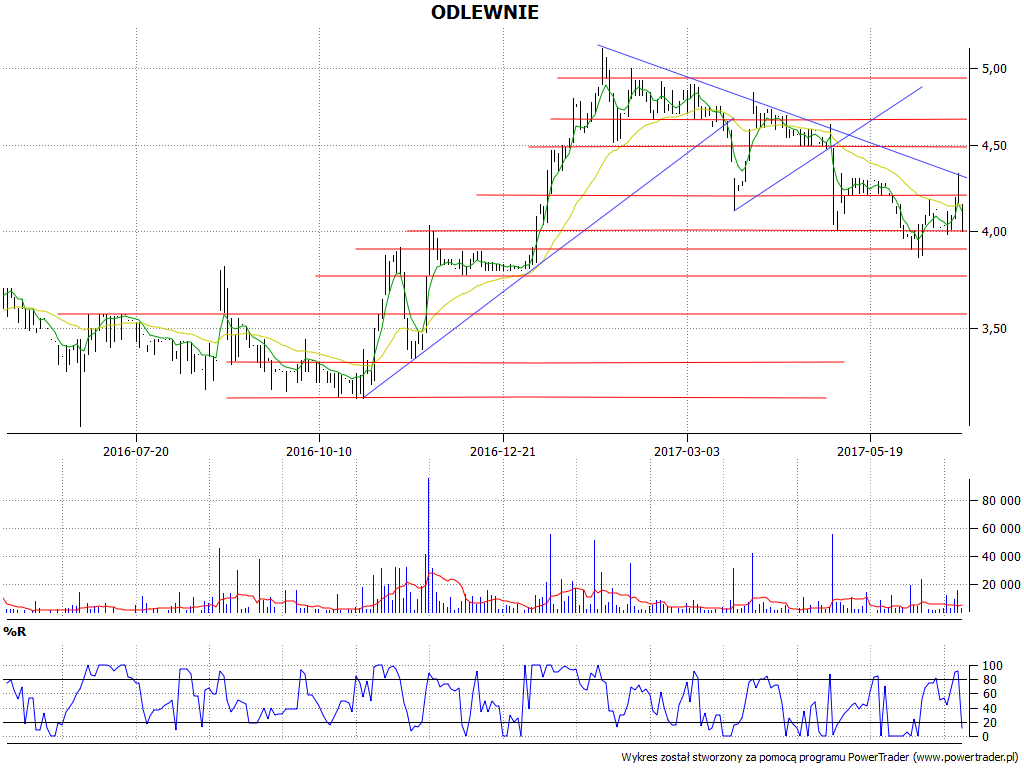Click the 20 000 volume axis label

click(x=1000, y=585)
